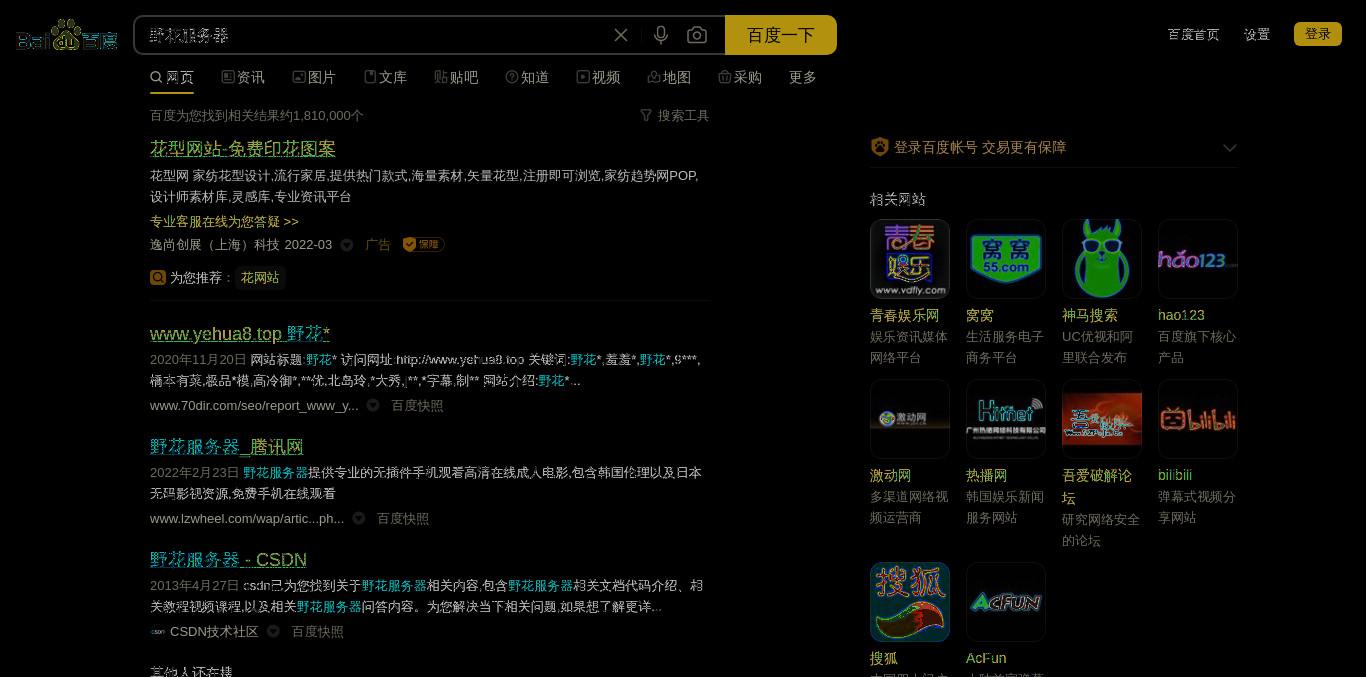The width and height of the screenshot is (1366, 677).
Task: Expand dropdown beside www.lzwheel.com url
Action: point(359,518)
